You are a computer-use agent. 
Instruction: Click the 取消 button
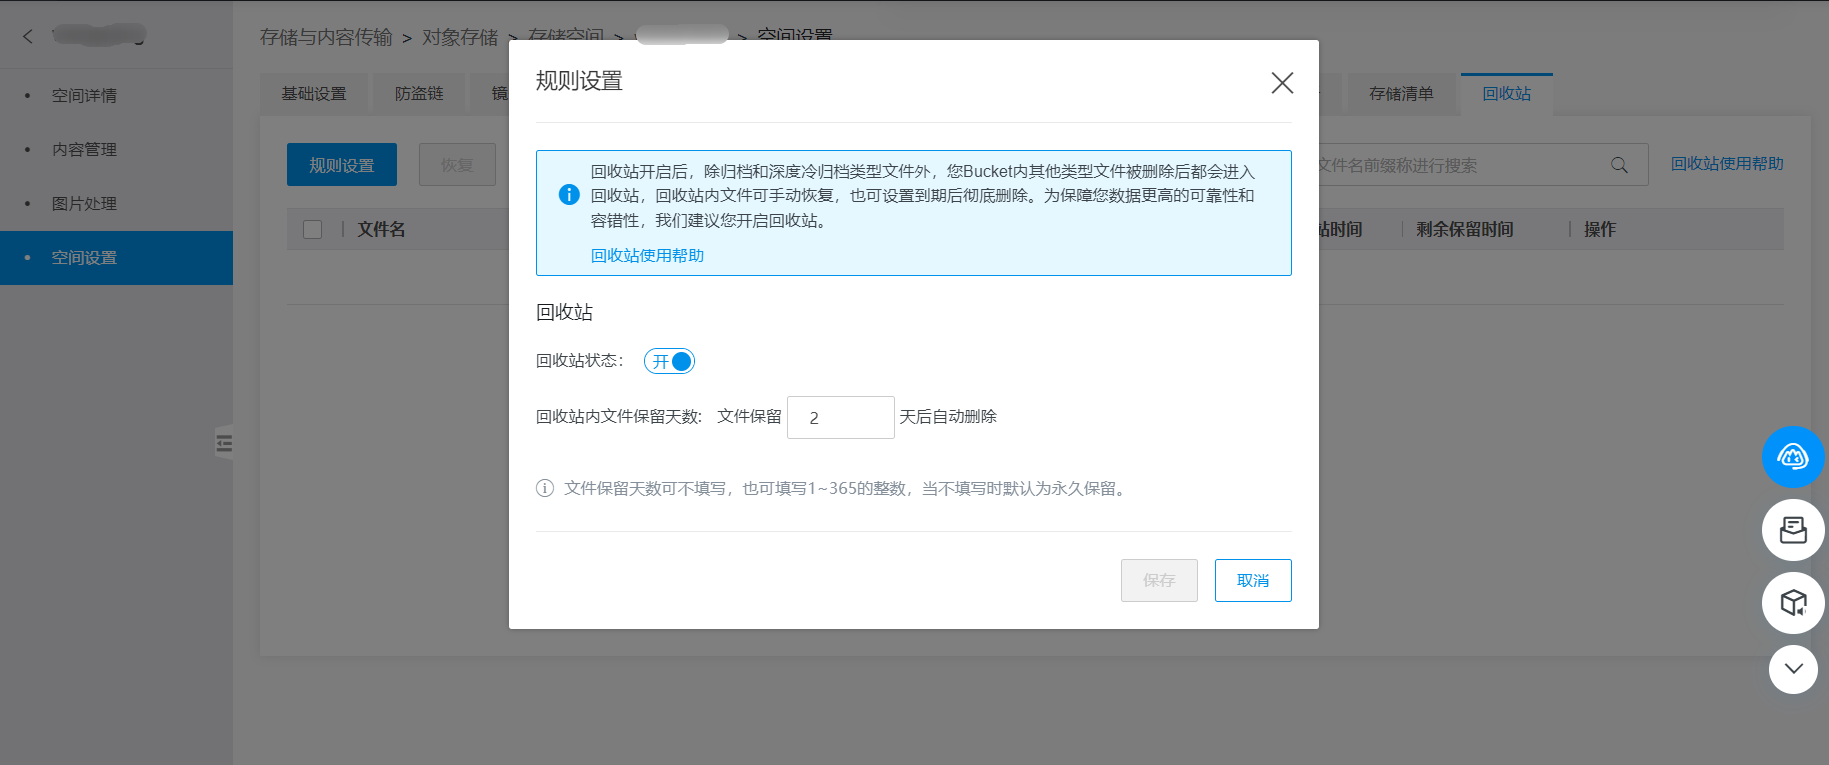click(x=1253, y=580)
